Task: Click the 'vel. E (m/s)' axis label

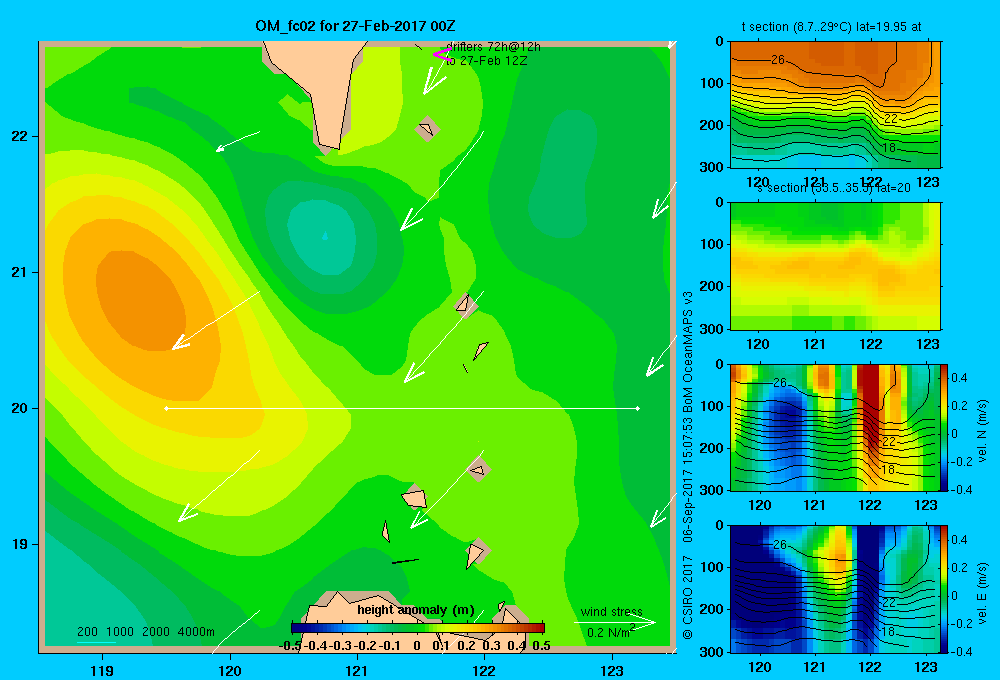Action: (x=982, y=593)
